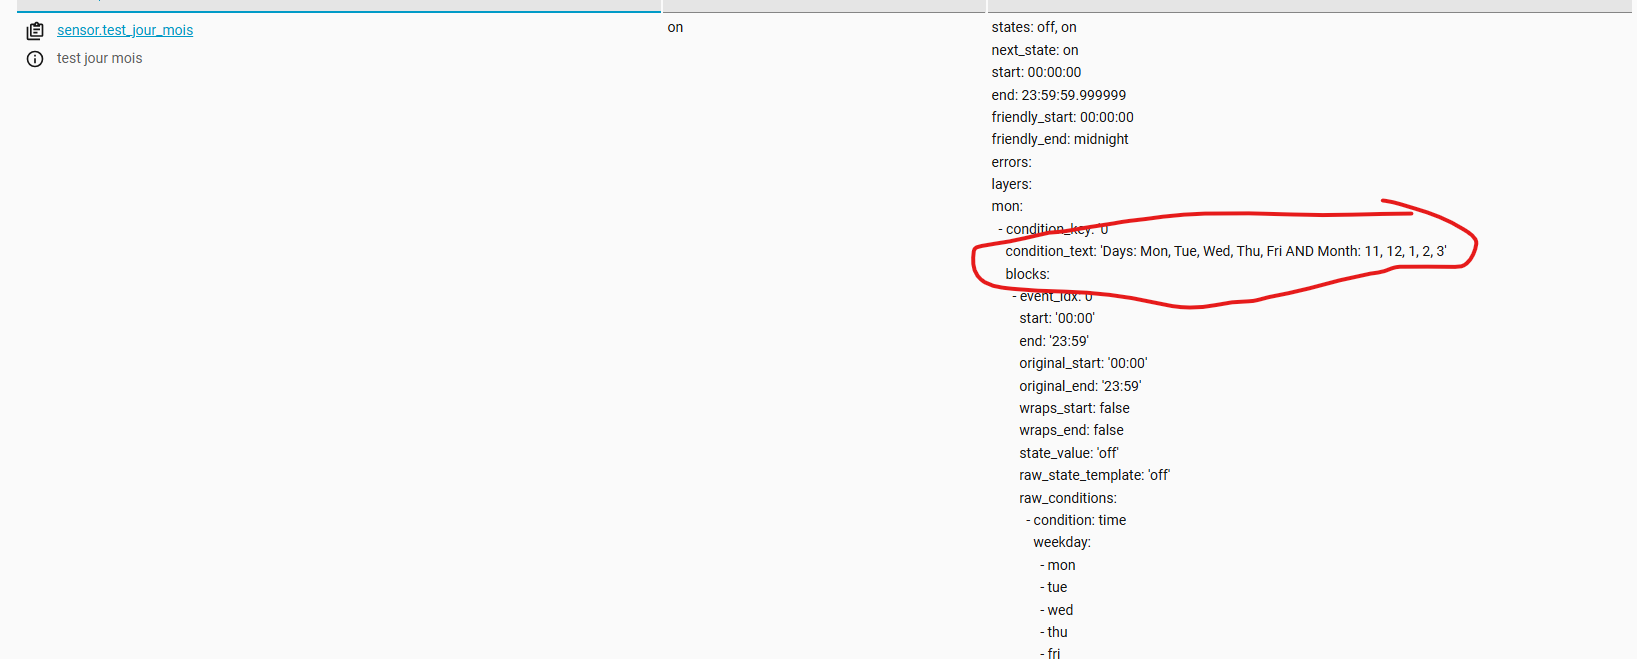The height and width of the screenshot is (659, 1637).
Task: Click the 'wraps_start: false' line
Action: (1074, 408)
